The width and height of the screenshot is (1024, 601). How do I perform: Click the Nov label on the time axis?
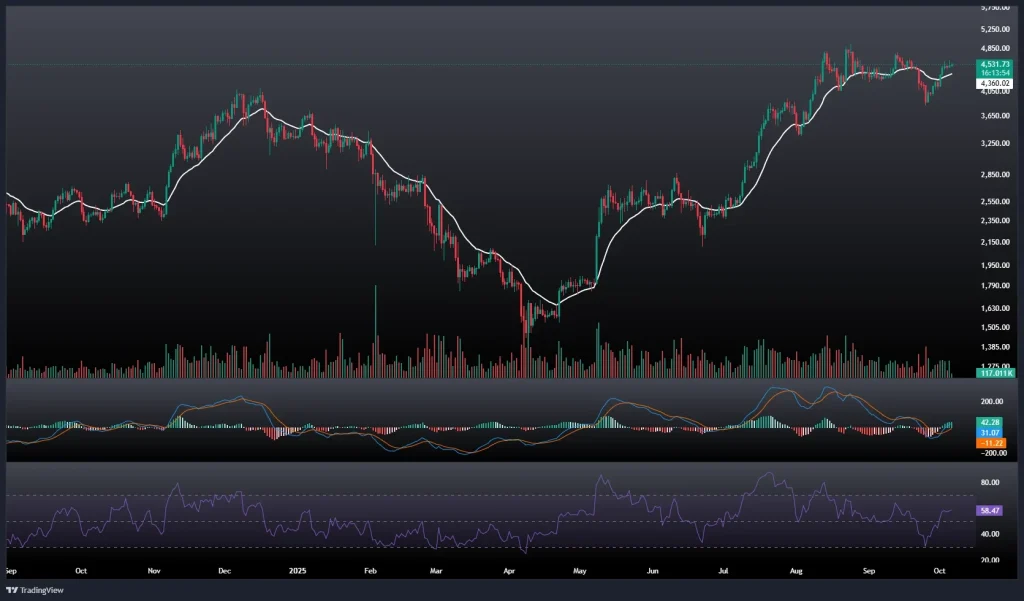[154, 571]
